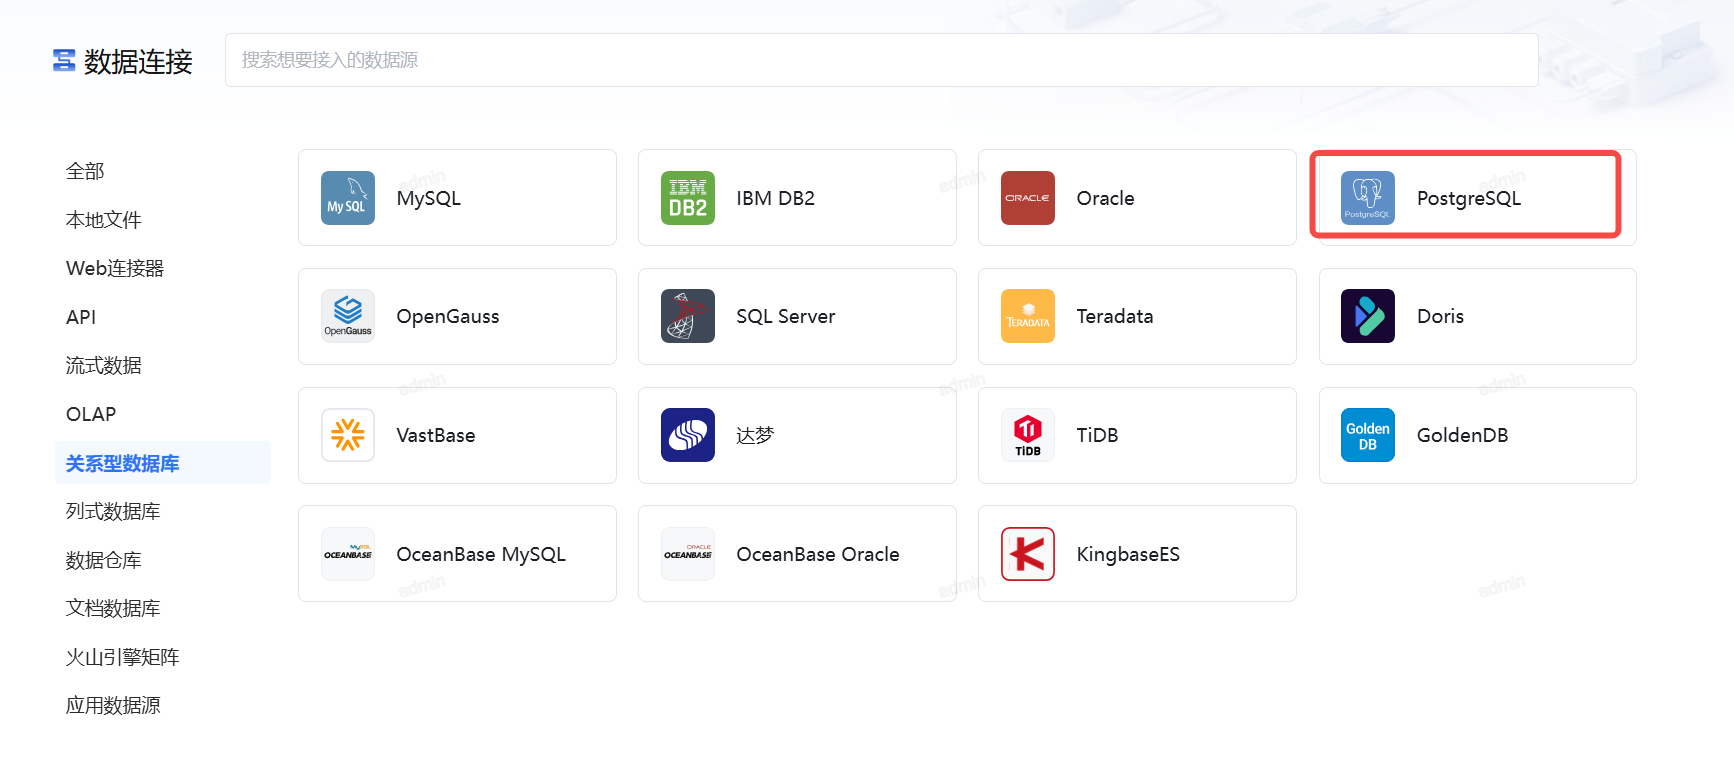Viewport: 1734px width, 771px height.
Task: Open the 本地文件 category
Action: coord(104,220)
